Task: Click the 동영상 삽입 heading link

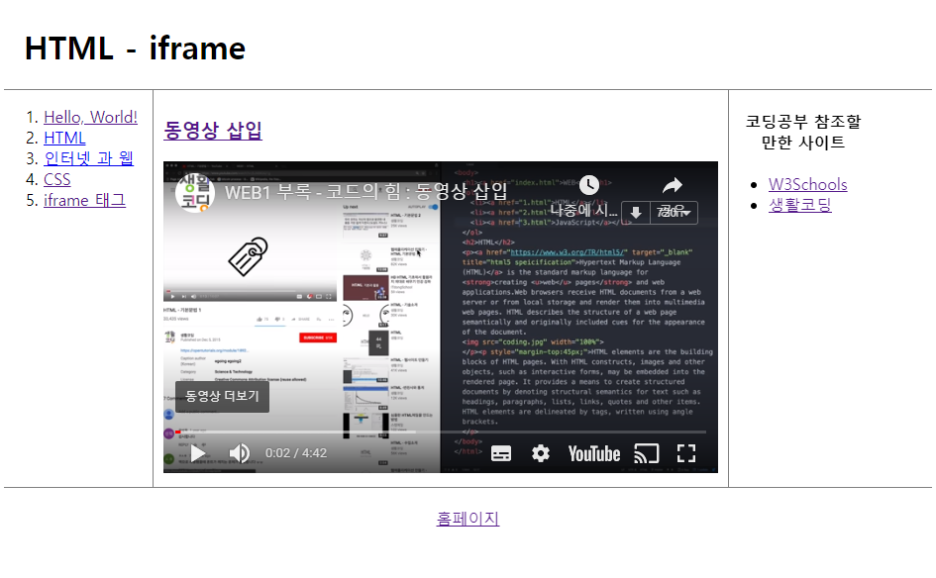Action: pyautogui.click(x=213, y=130)
